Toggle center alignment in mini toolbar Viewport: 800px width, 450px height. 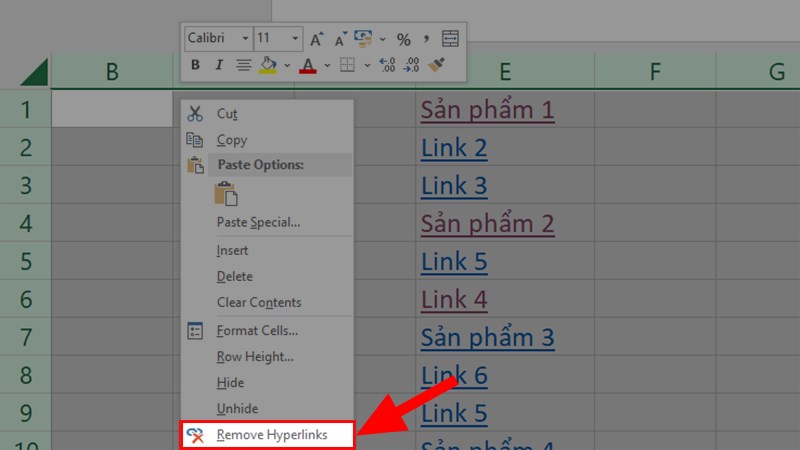pos(243,66)
